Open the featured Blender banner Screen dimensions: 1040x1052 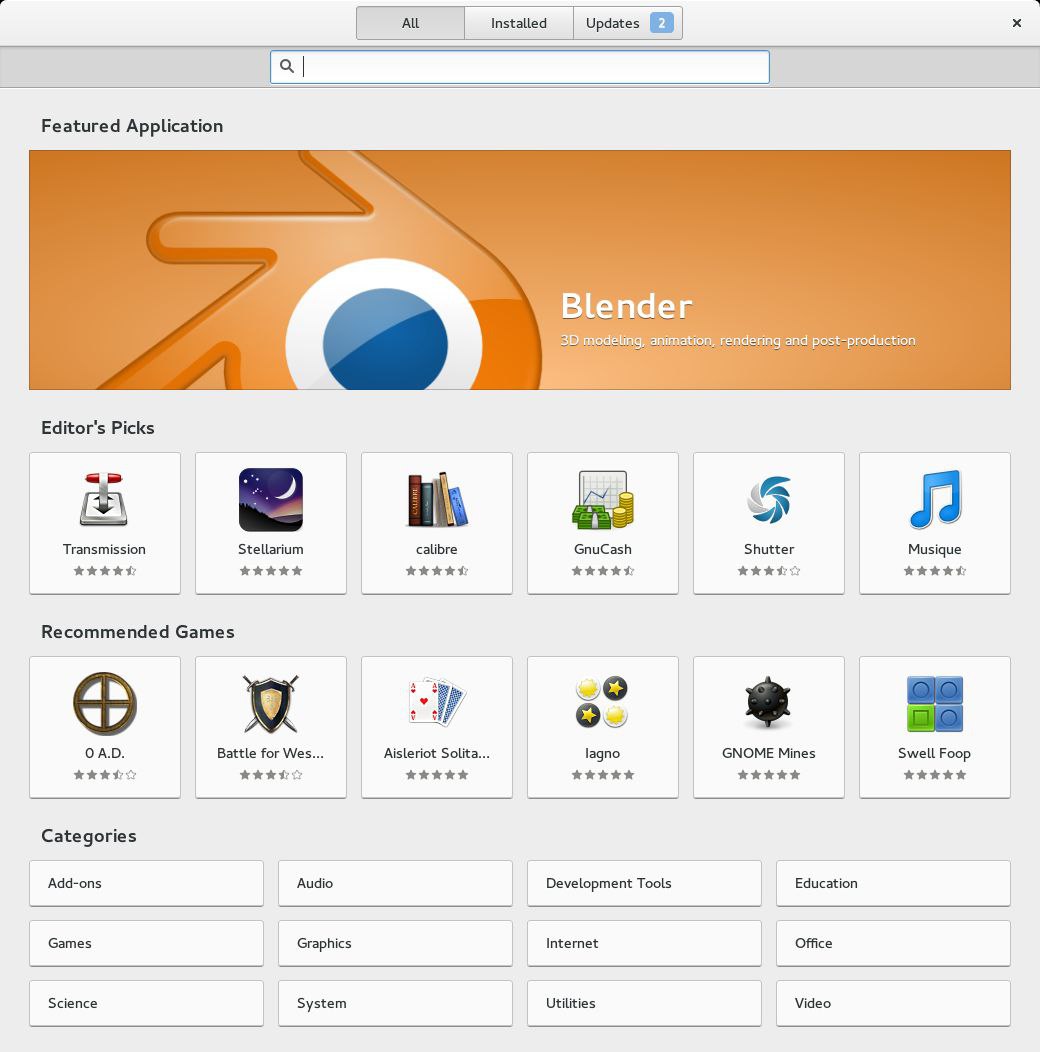click(x=520, y=270)
